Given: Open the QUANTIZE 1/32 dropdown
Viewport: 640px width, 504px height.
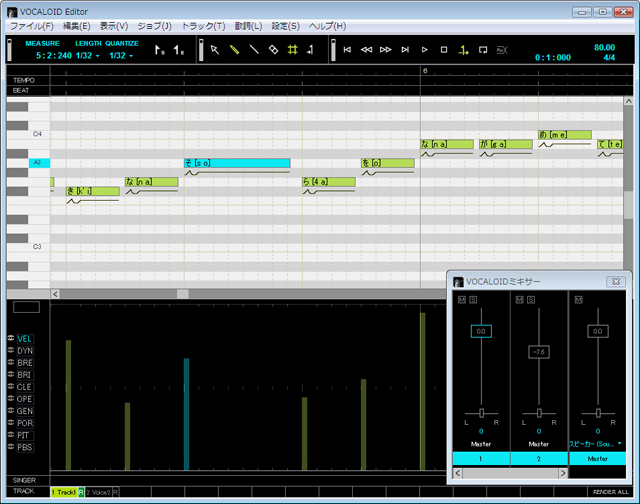Looking at the screenshot, I should click(121, 56).
